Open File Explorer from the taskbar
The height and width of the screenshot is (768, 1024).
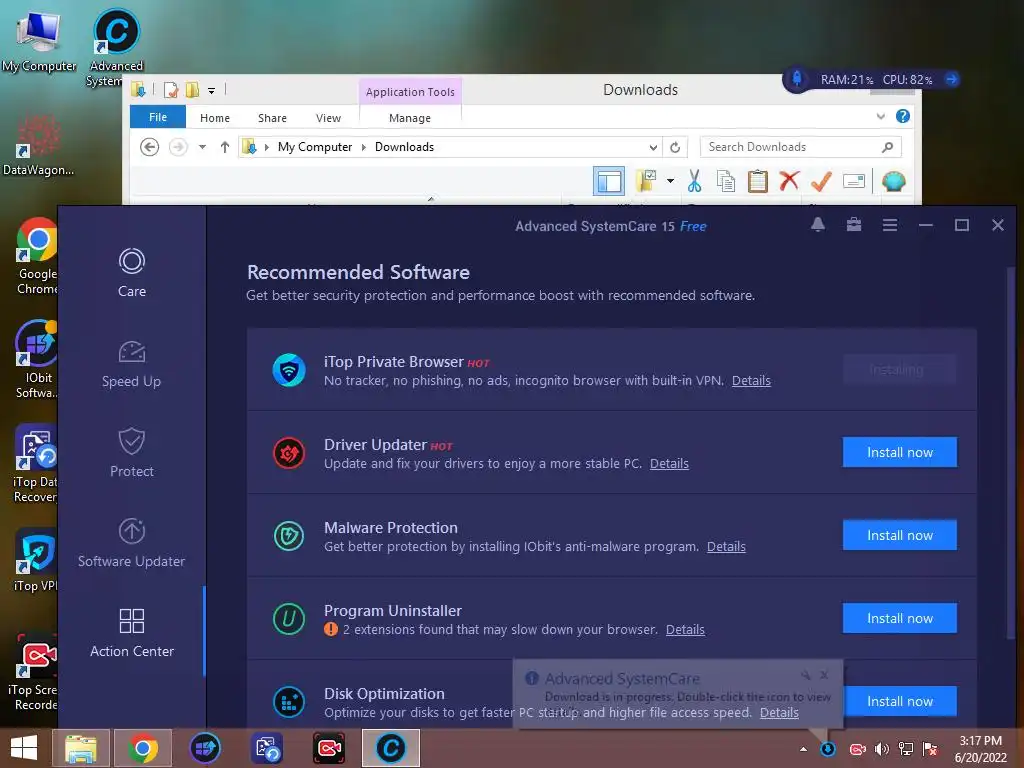click(x=80, y=748)
